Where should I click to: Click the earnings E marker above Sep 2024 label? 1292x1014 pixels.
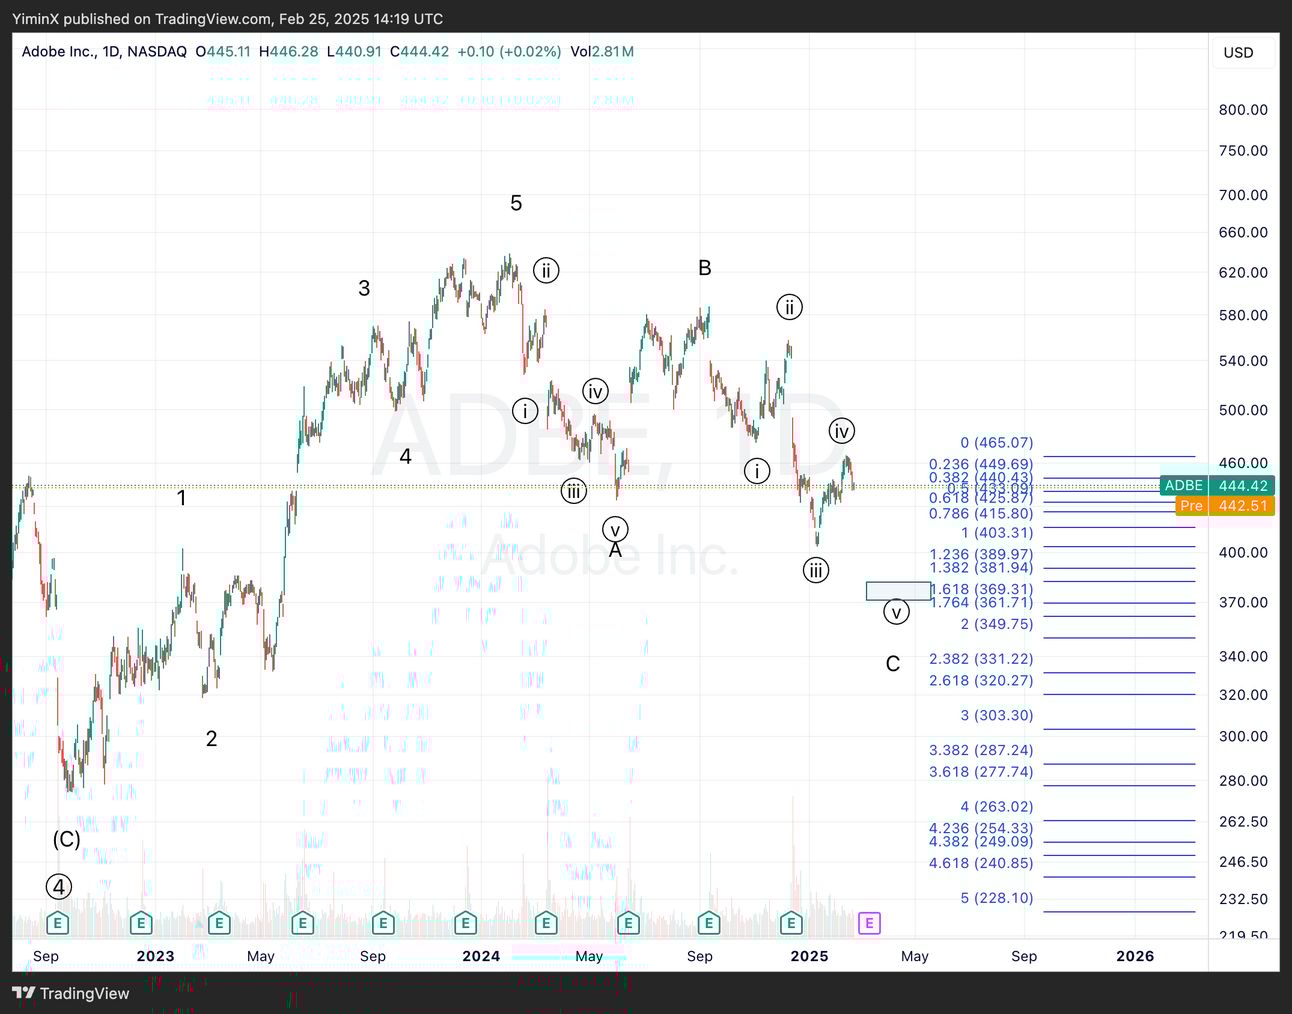[708, 923]
